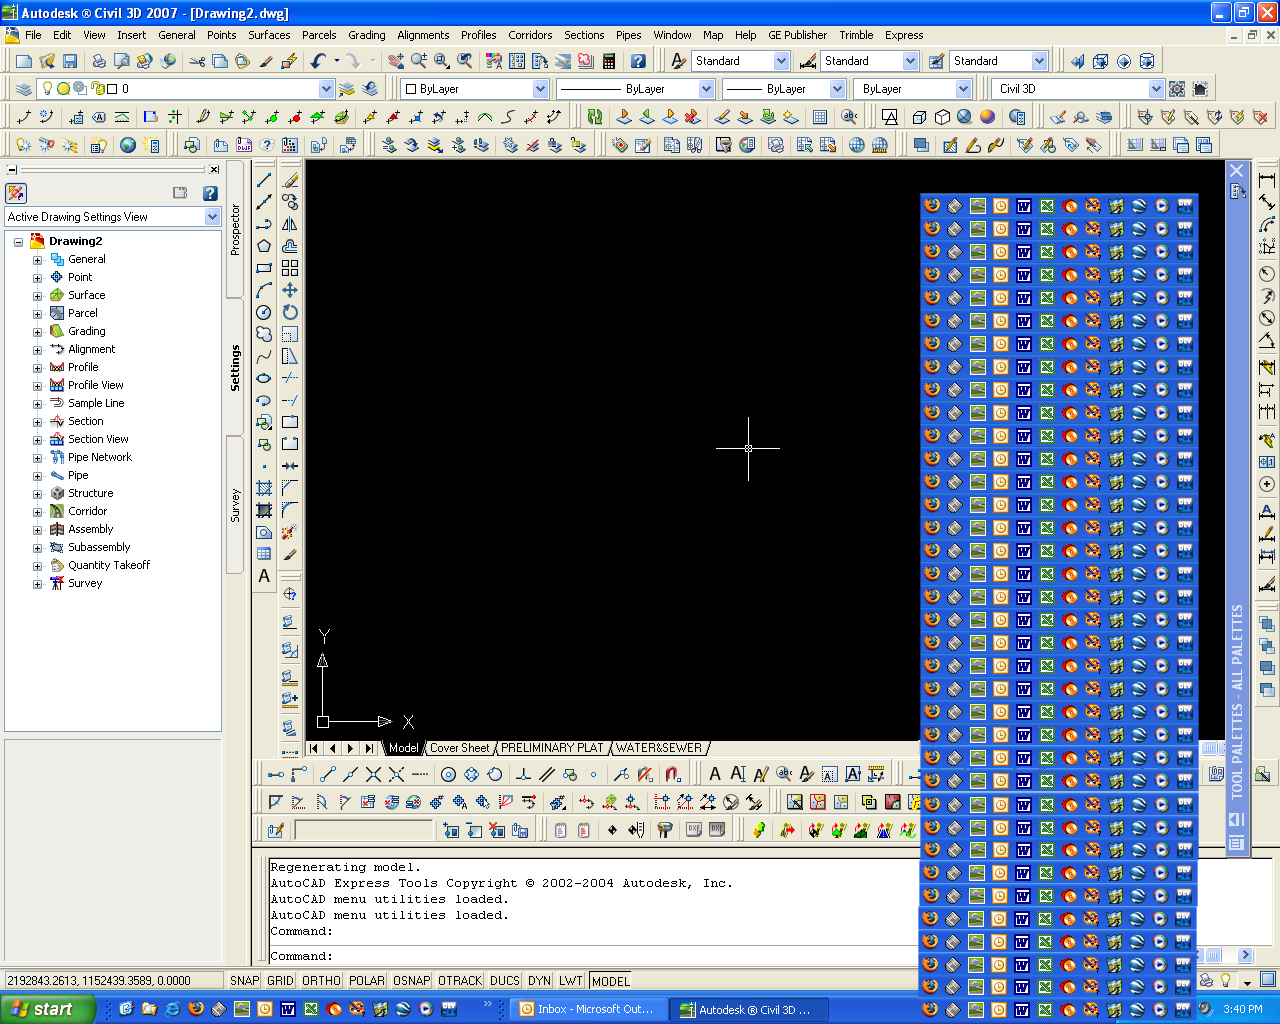Image resolution: width=1280 pixels, height=1024 pixels.
Task: Expand the Pipe Network tree node
Action: click(37, 458)
